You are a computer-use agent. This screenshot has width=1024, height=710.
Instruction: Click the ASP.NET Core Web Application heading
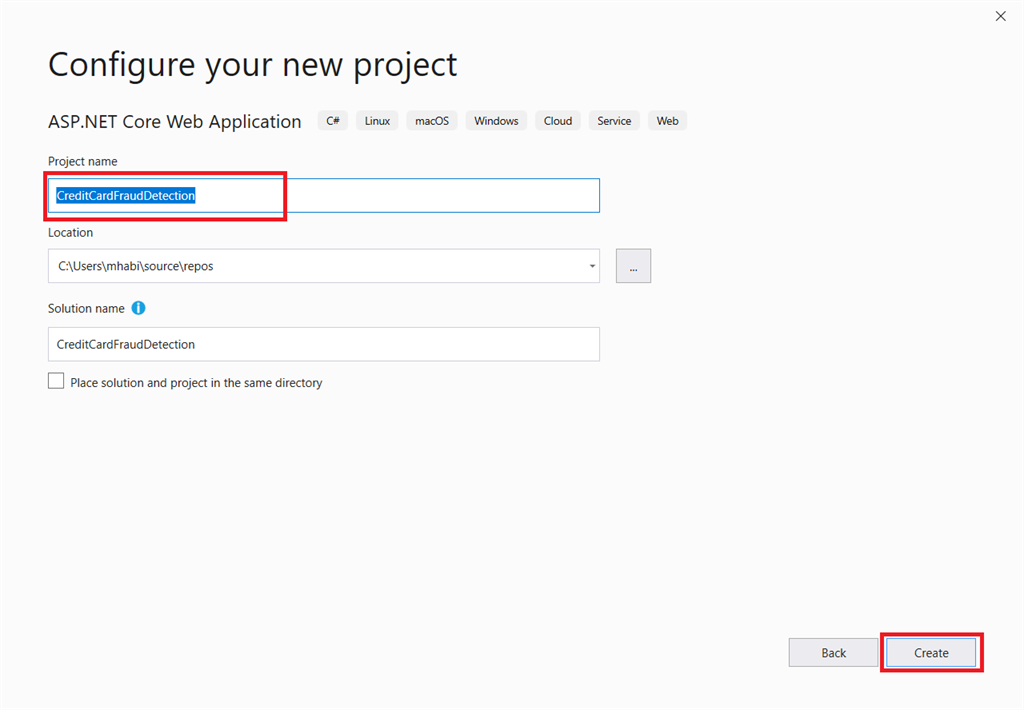(x=174, y=122)
